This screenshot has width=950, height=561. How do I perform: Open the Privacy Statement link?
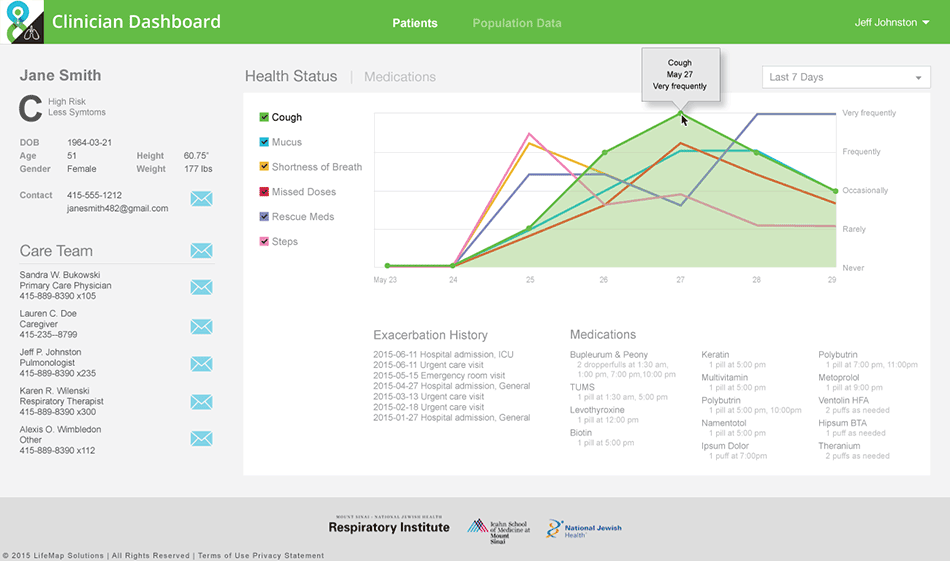(x=288, y=556)
